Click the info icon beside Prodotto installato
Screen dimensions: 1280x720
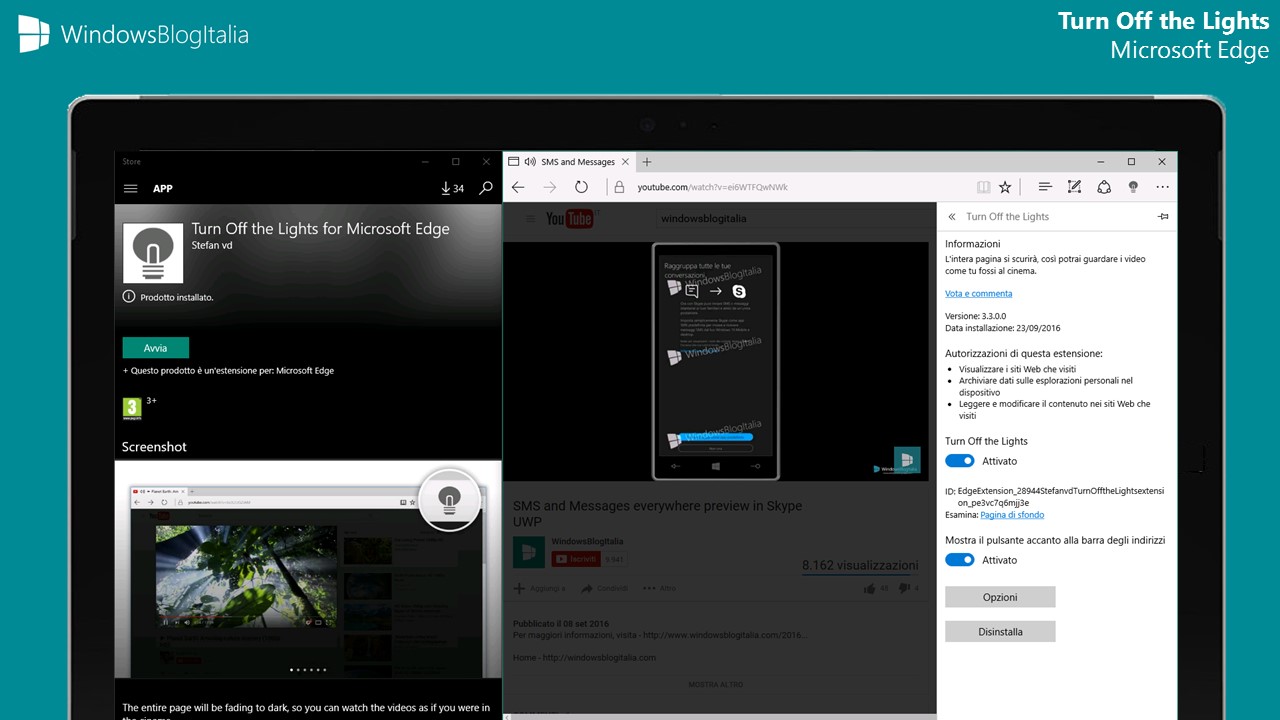tap(129, 297)
